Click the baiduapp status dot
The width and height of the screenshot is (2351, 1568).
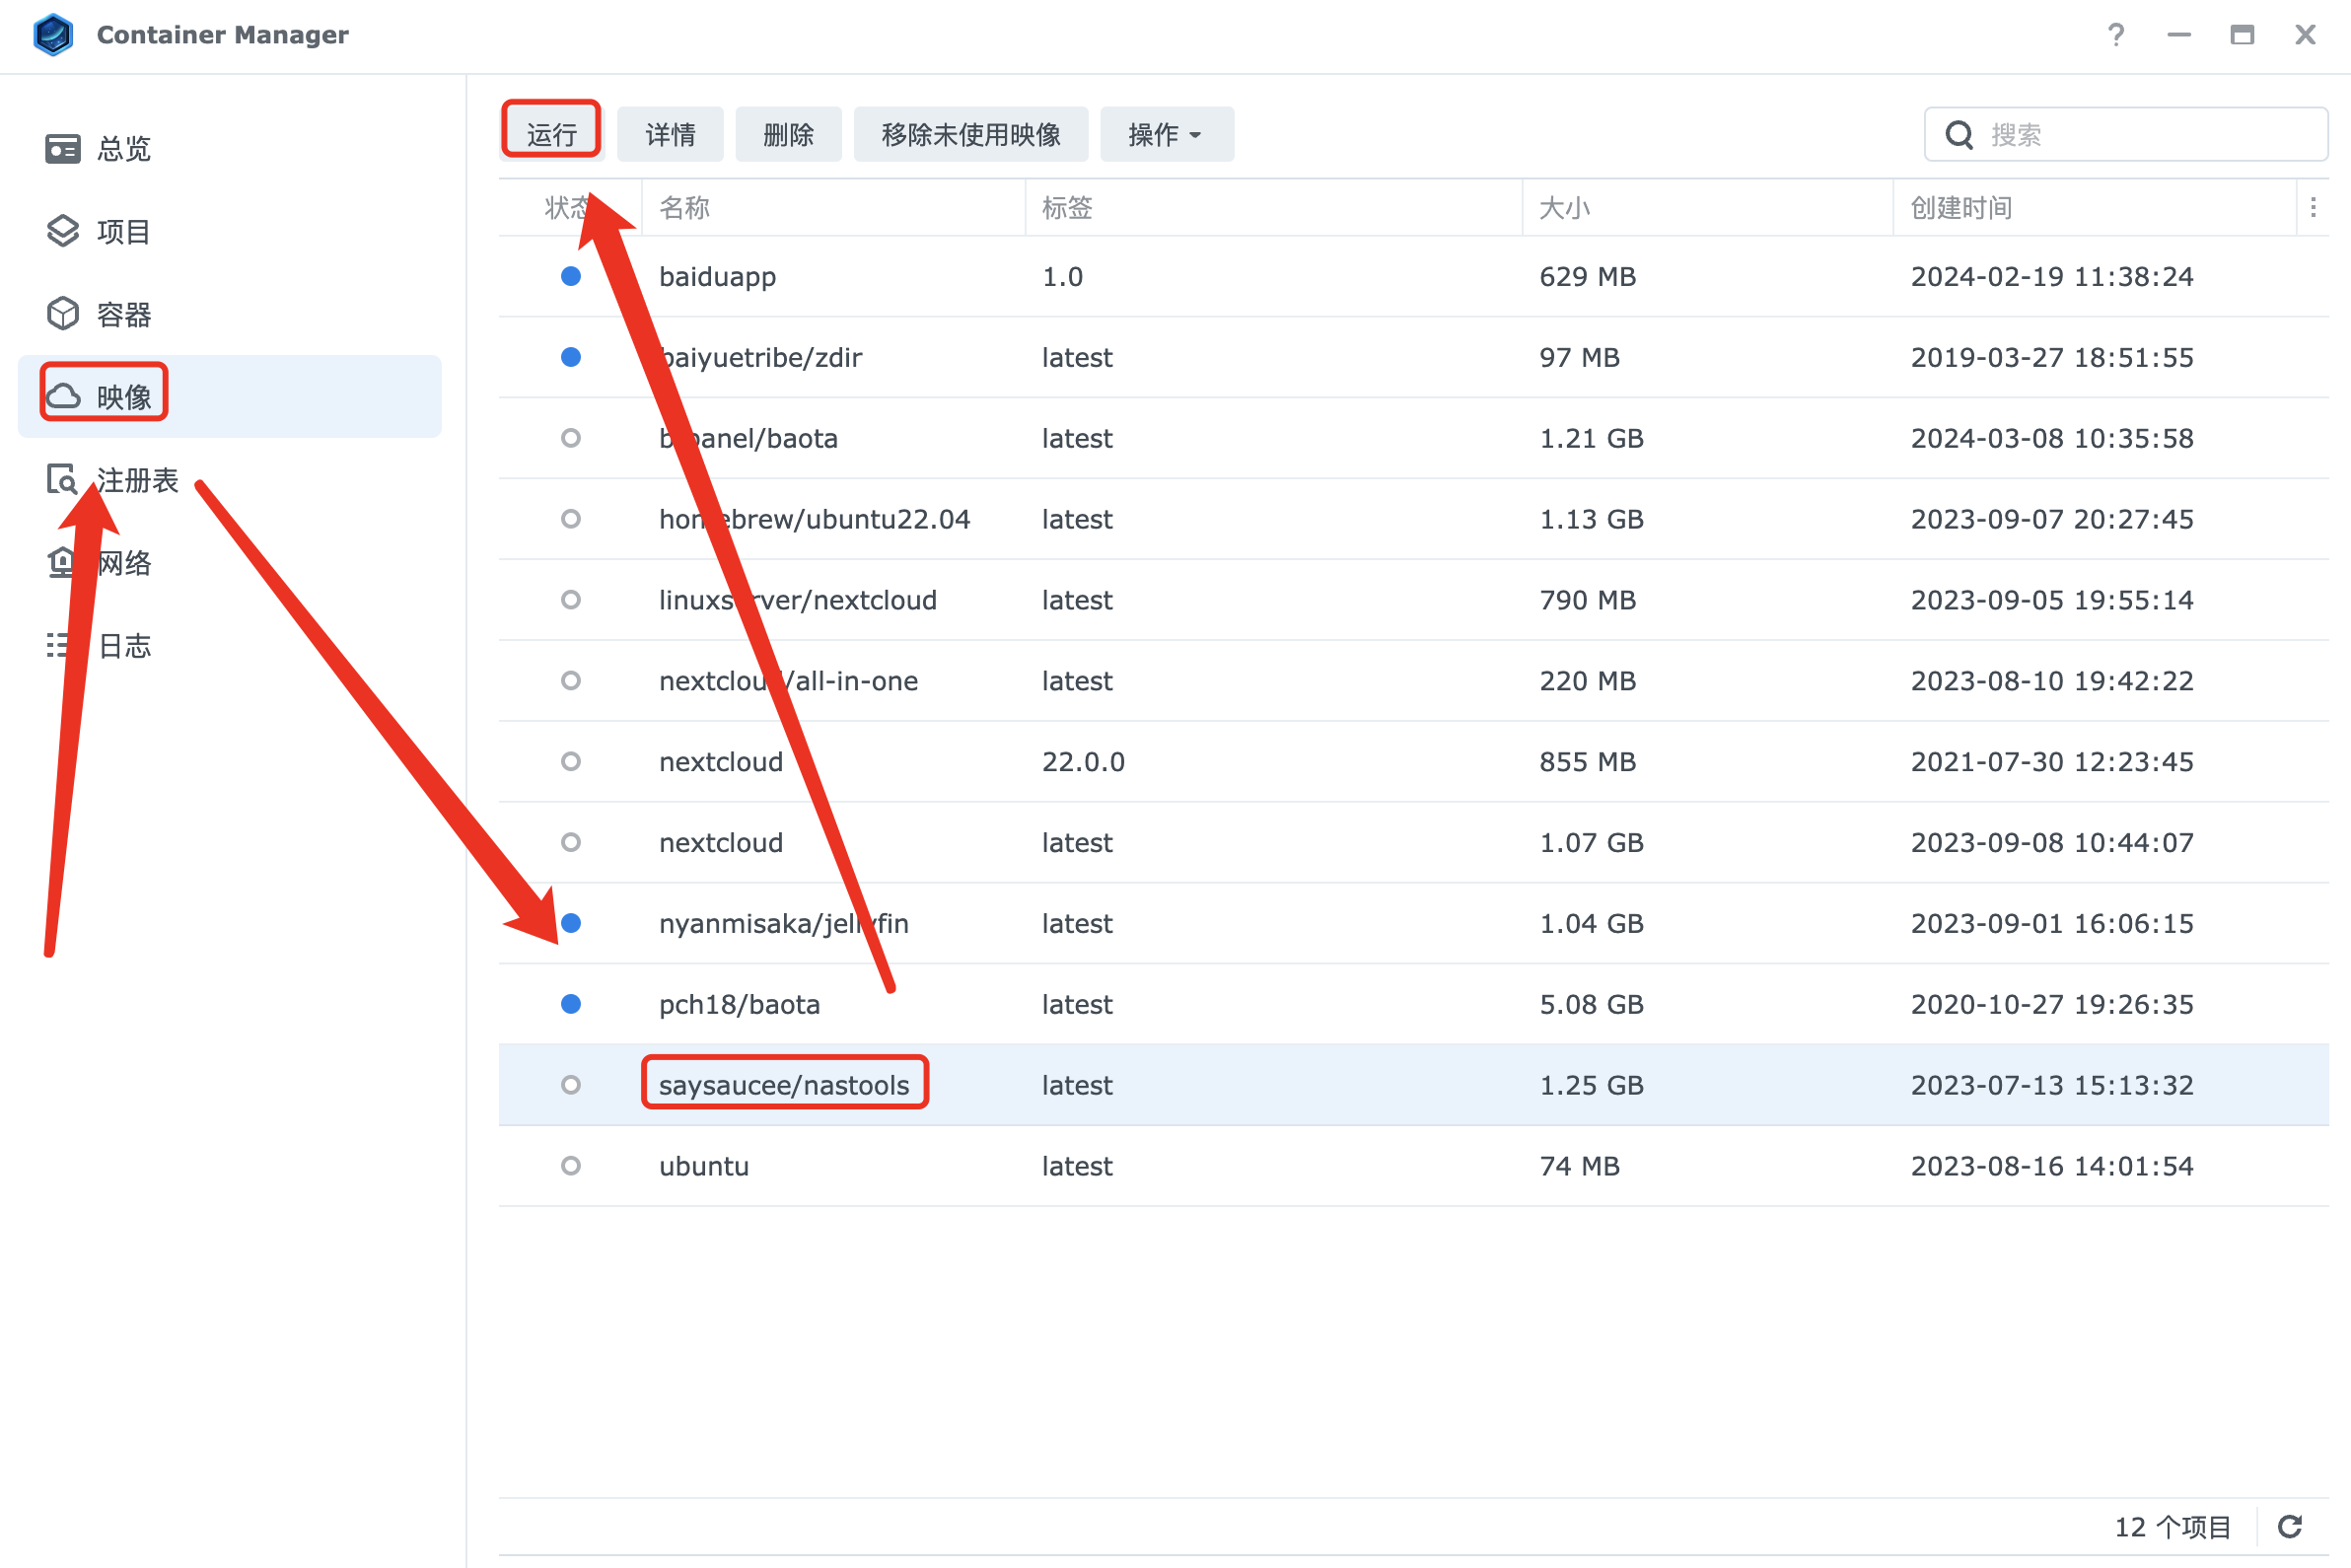571,276
